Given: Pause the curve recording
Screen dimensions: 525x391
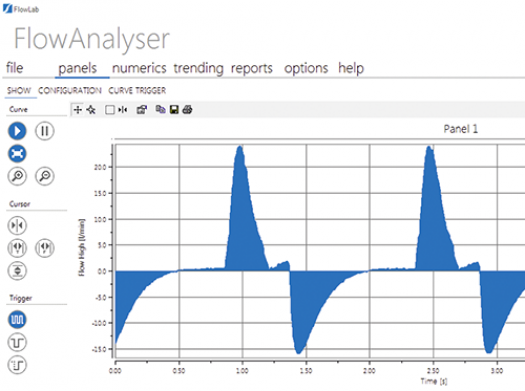Looking at the screenshot, I should [x=45, y=131].
